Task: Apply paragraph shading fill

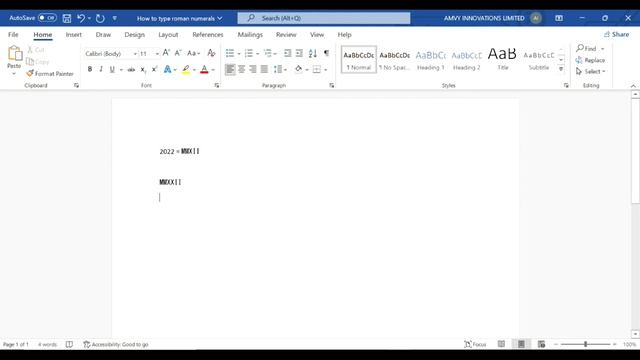Action: pos(298,69)
